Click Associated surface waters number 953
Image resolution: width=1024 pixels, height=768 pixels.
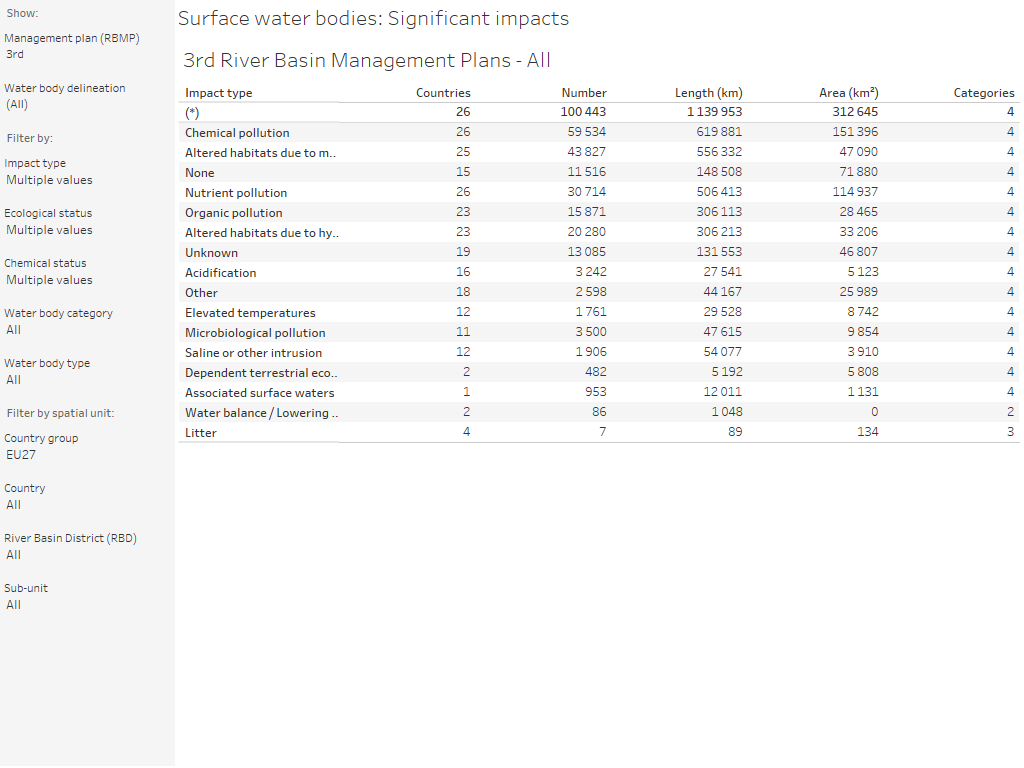tap(595, 392)
